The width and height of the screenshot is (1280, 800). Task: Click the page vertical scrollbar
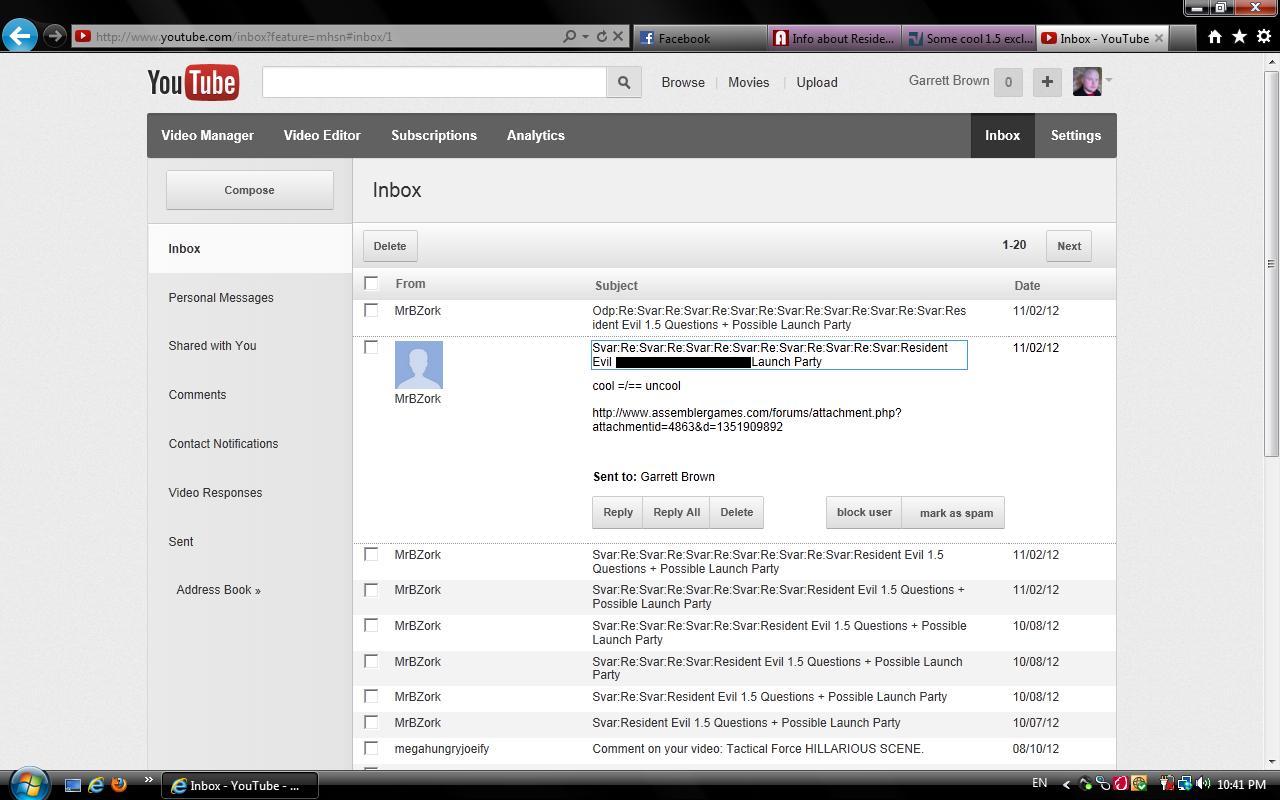tap(1271, 264)
